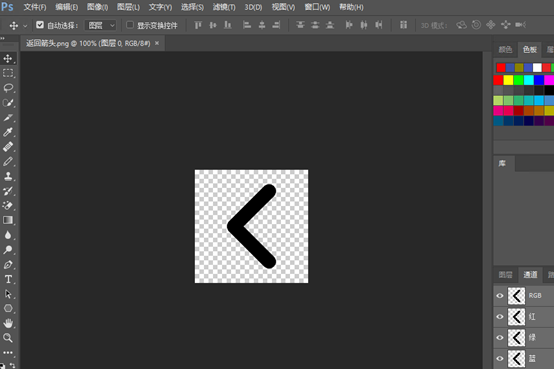The width and height of the screenshot is (554, 369).
Task: Toggle the 自动选择 checkbox
Action: (40, 25)
